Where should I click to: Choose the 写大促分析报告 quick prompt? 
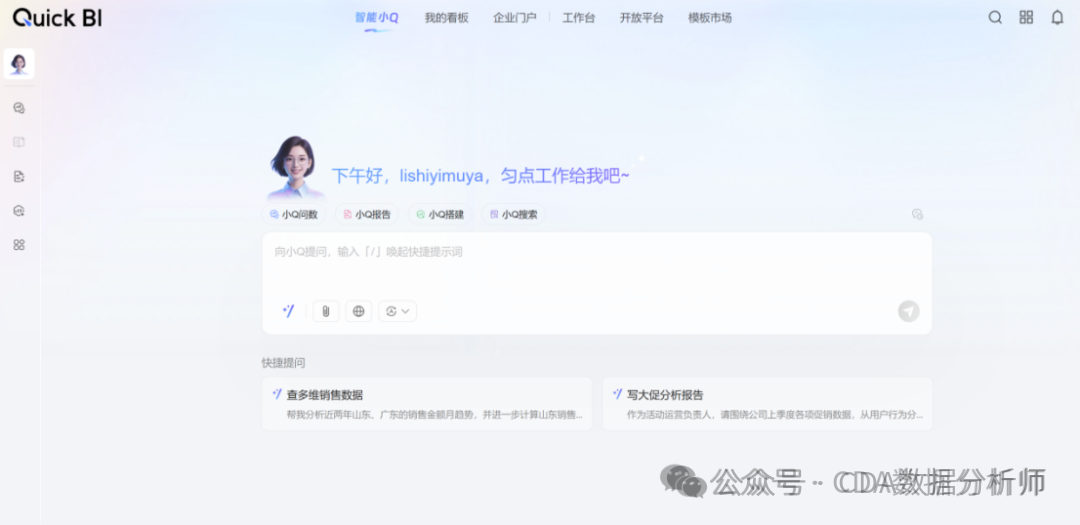tap(767, 404)
